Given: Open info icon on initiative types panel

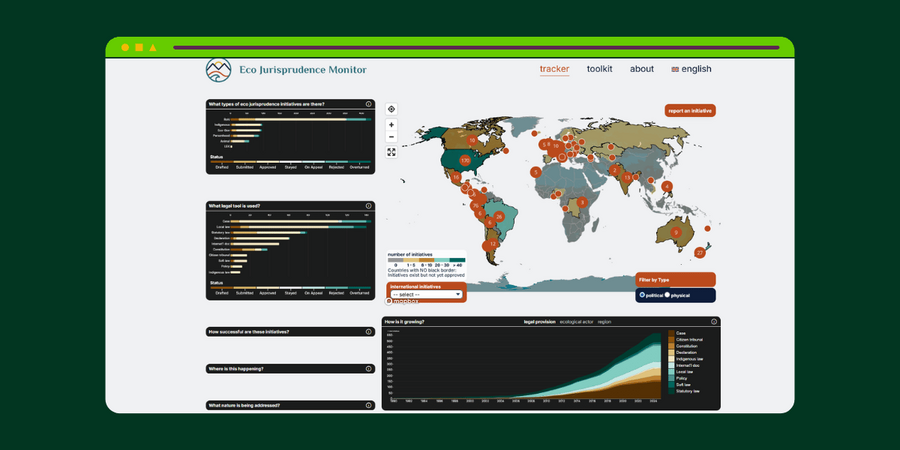Looking at the screenshot, I should (368, 104).
